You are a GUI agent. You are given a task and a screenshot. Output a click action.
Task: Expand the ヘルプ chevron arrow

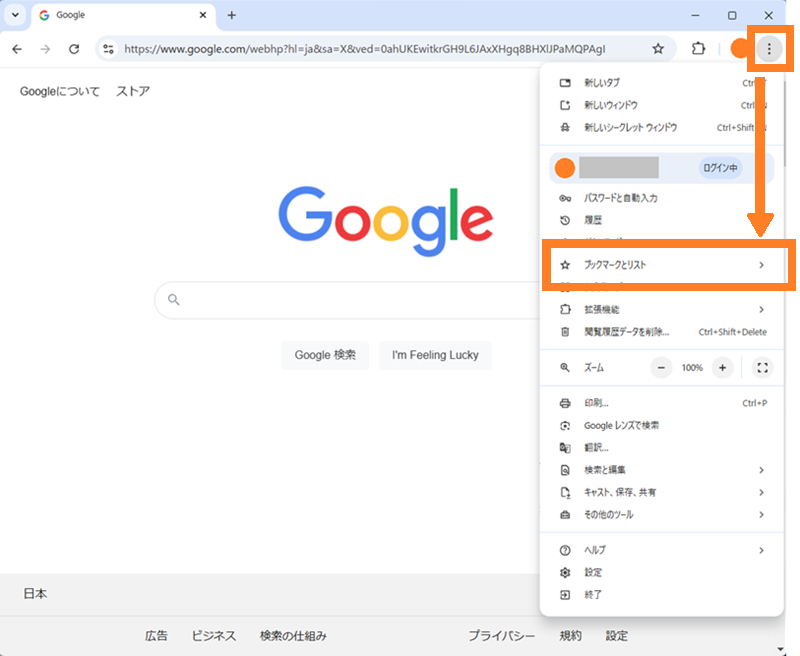761,550
